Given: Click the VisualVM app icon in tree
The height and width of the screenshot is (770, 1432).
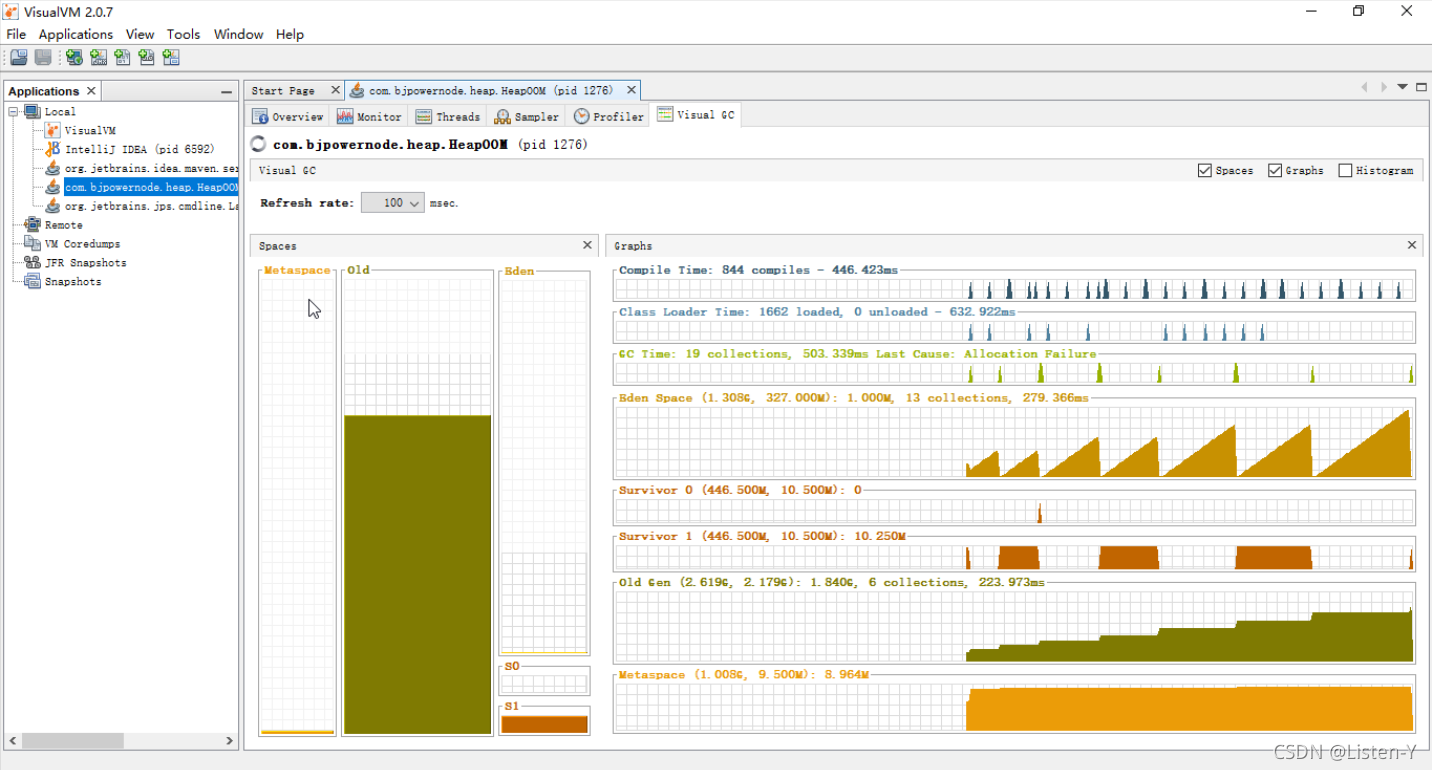Looking at the screenshot, I should click(53, 131).
